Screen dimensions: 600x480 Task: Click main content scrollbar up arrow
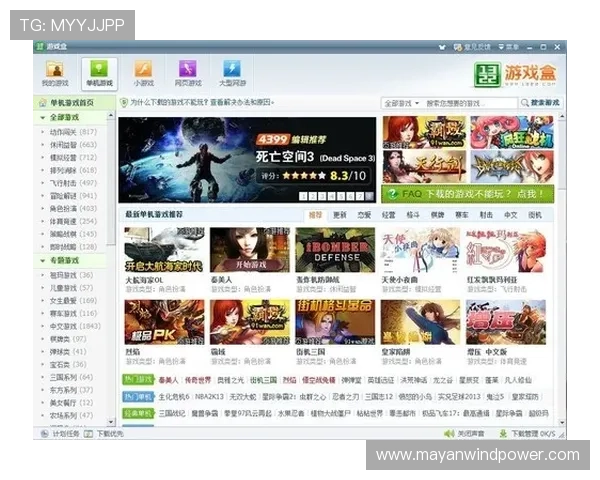tap(562, 116)
